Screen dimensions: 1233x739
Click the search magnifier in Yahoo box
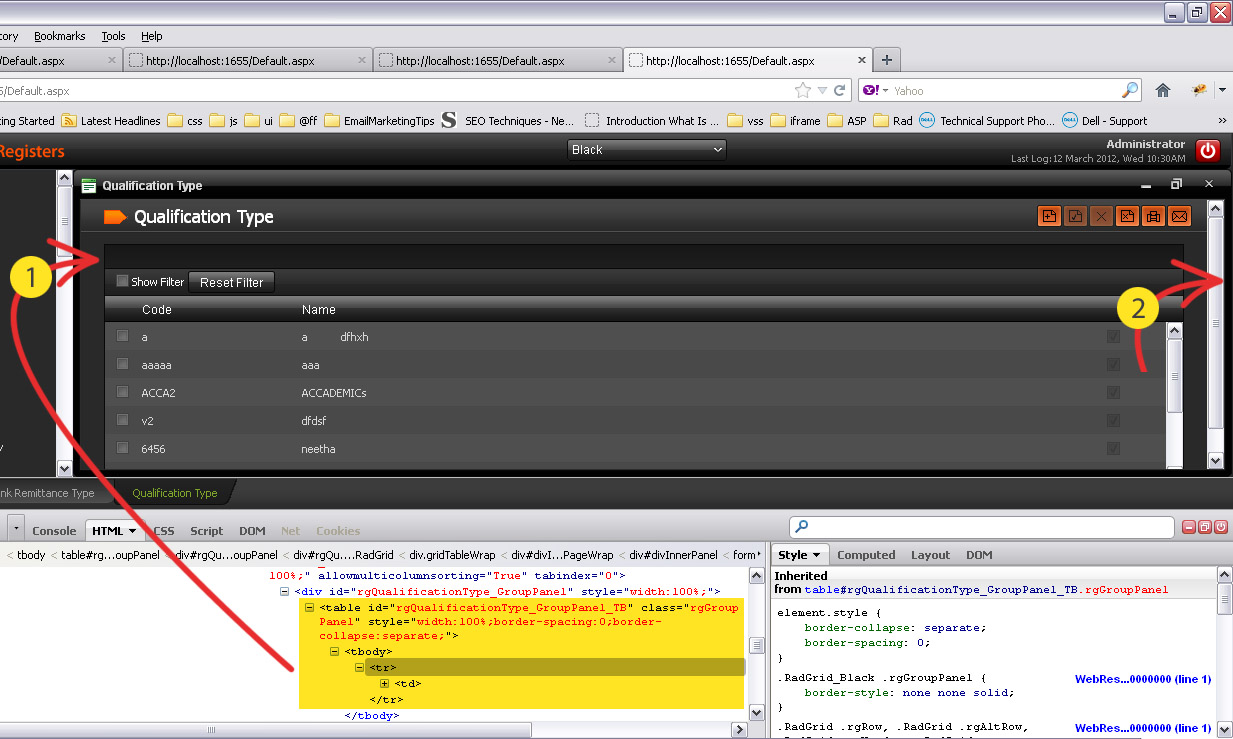(1130, 90)
